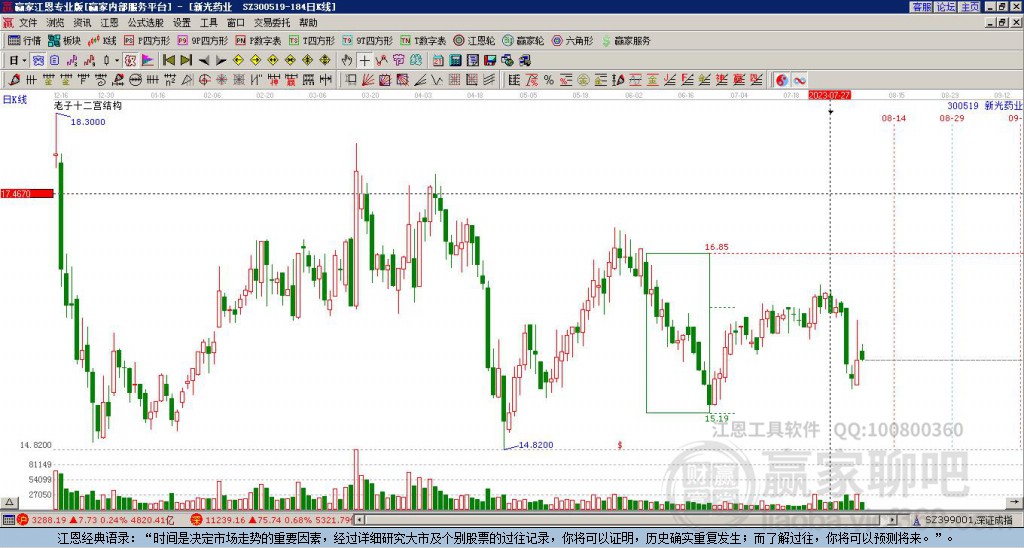
Task: Click the 板块 toolbar button
Action: click(64, 40)
